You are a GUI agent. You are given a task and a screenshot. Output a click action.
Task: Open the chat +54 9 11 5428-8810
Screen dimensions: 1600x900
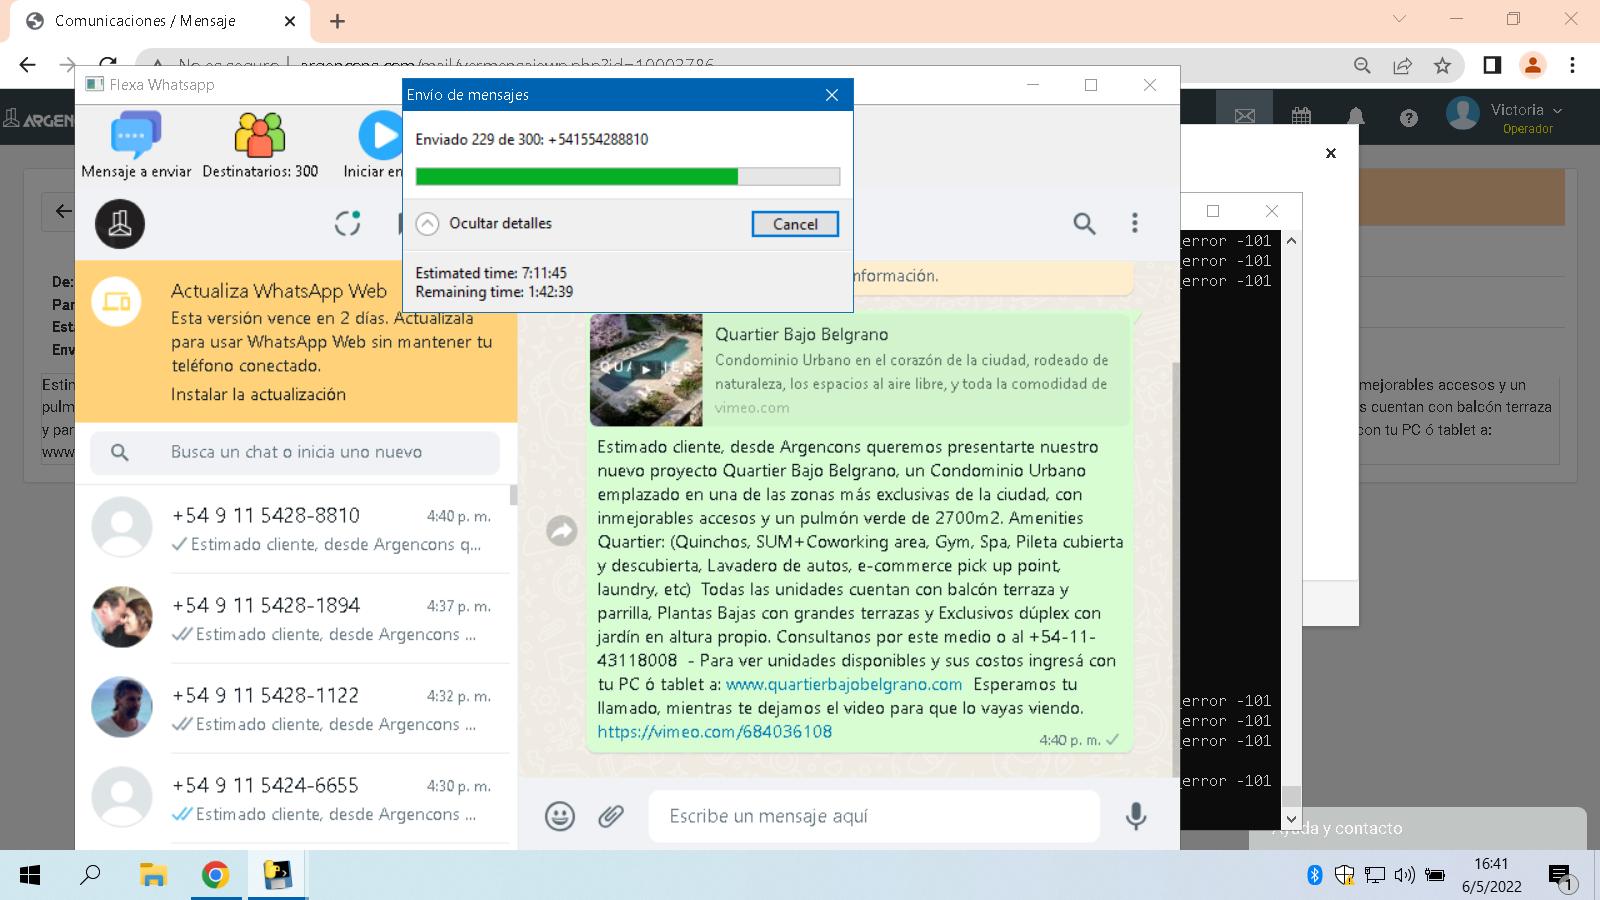[296, 529]
